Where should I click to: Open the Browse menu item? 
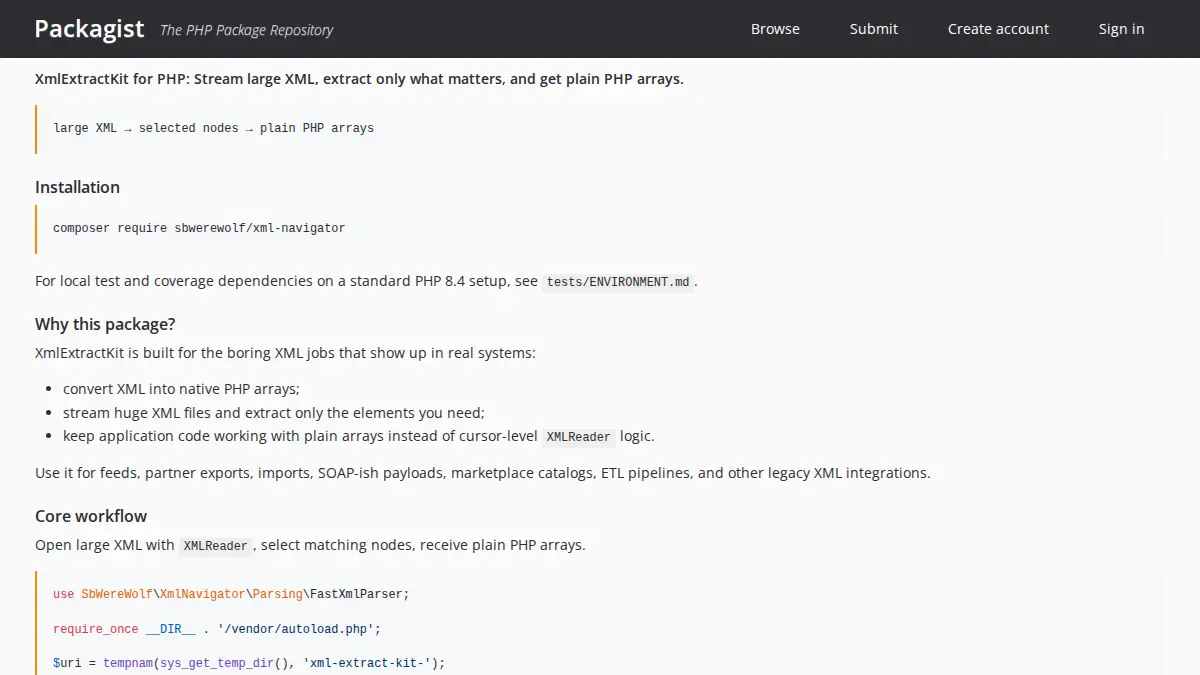(775, 29)
